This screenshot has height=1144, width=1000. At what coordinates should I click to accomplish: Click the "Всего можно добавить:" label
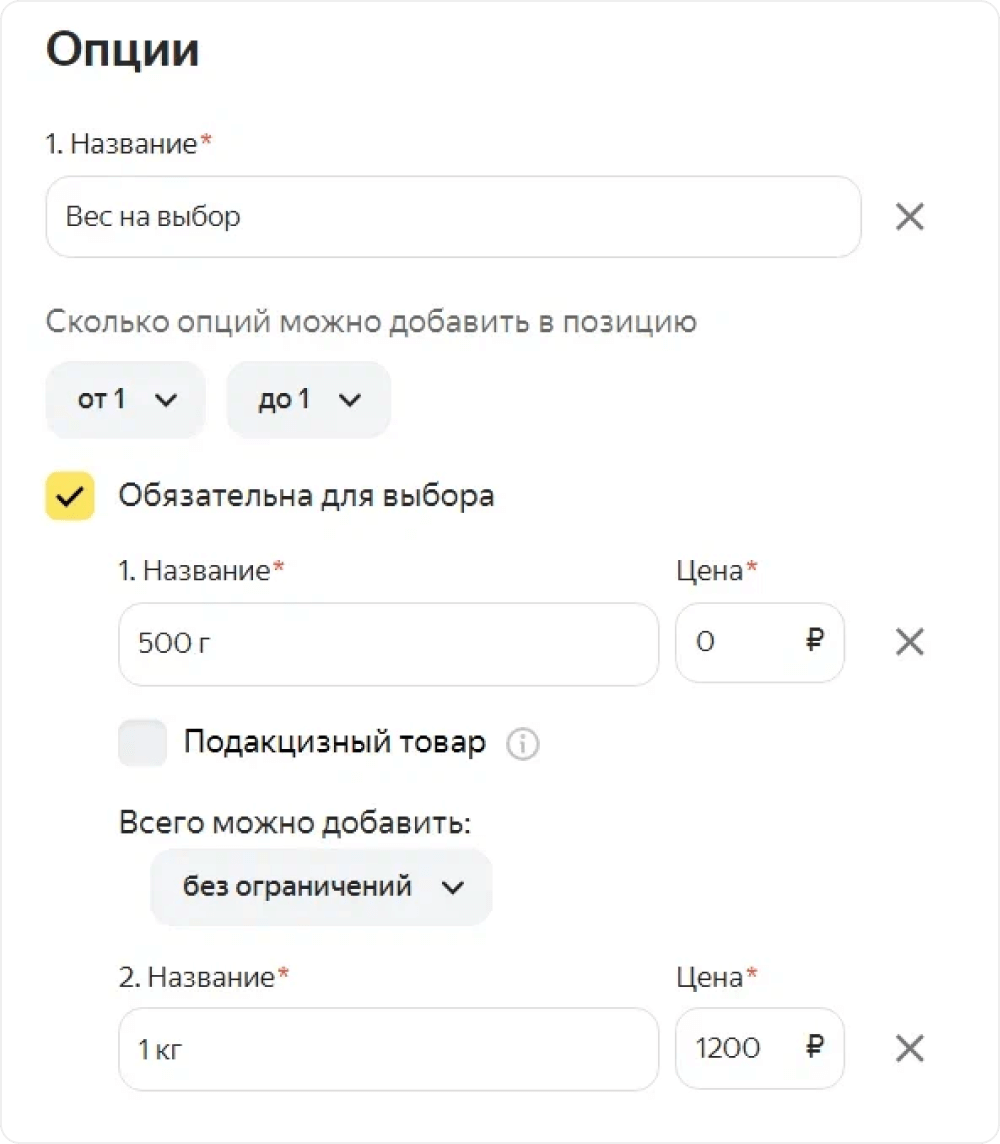click(x=294, y=823)
